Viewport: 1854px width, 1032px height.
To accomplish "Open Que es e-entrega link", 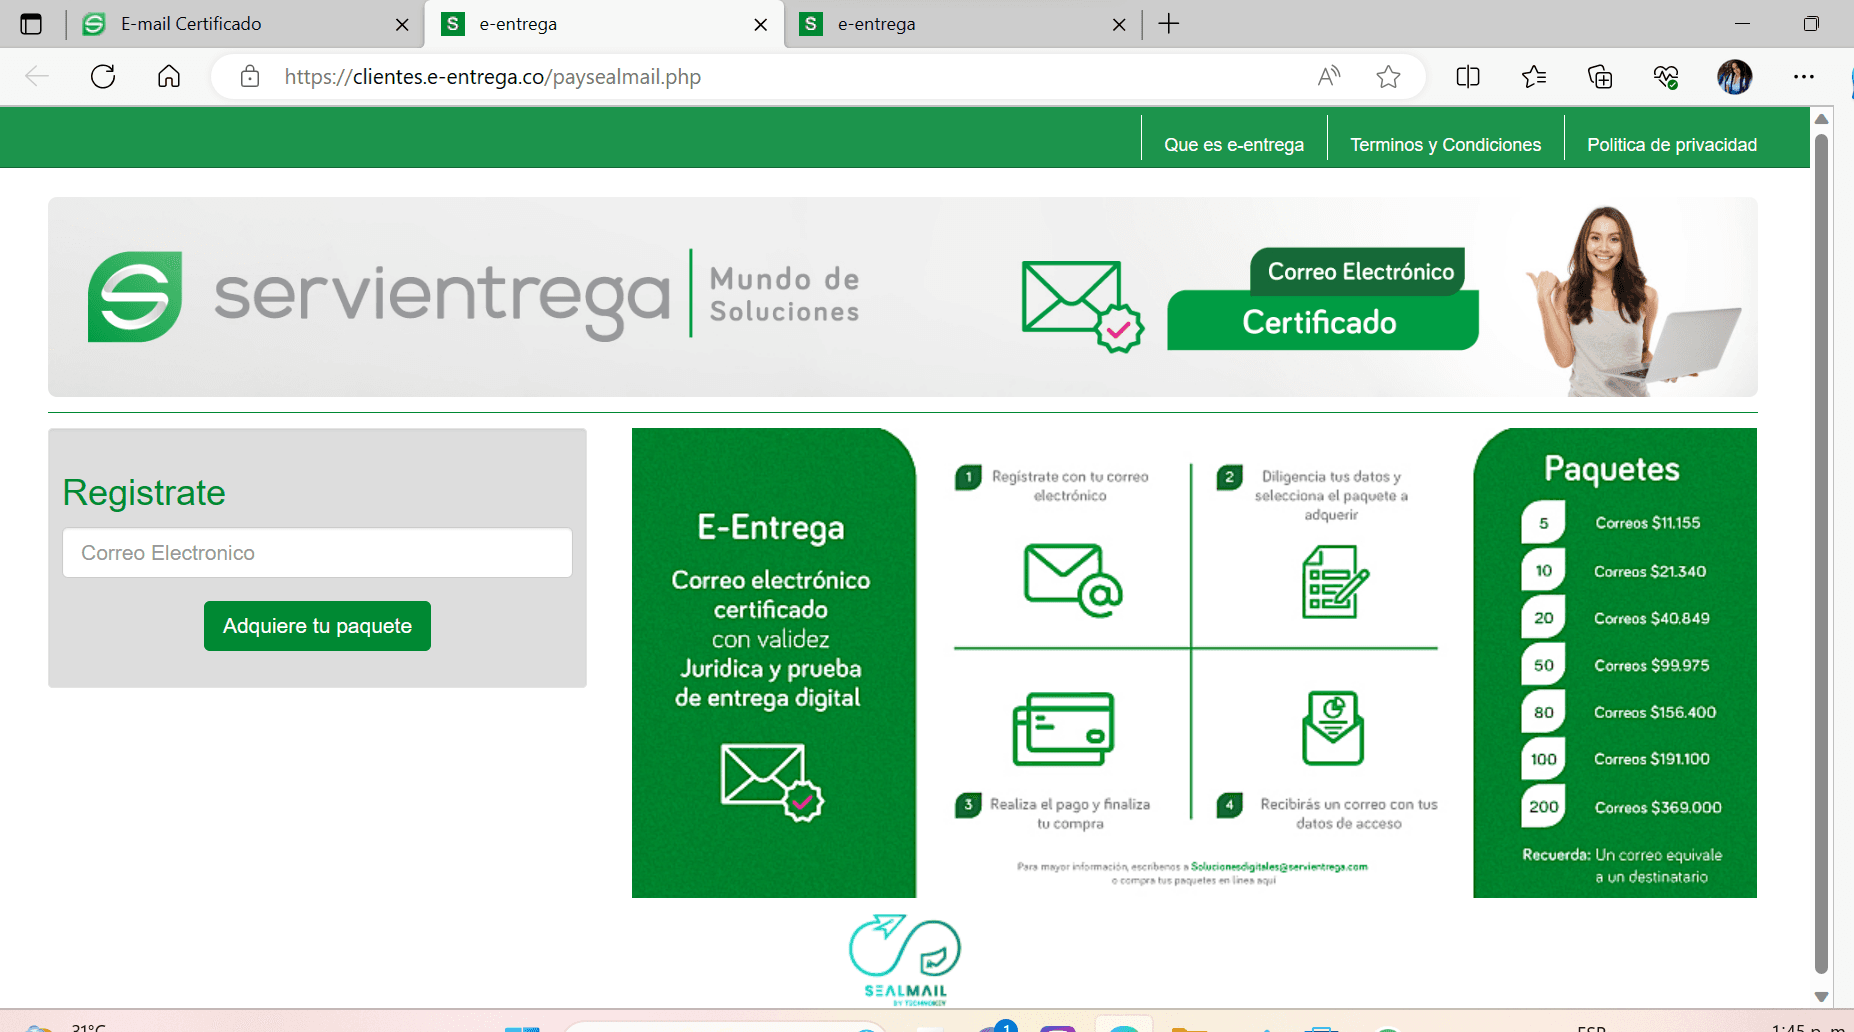I will (x=1233, y=145).
